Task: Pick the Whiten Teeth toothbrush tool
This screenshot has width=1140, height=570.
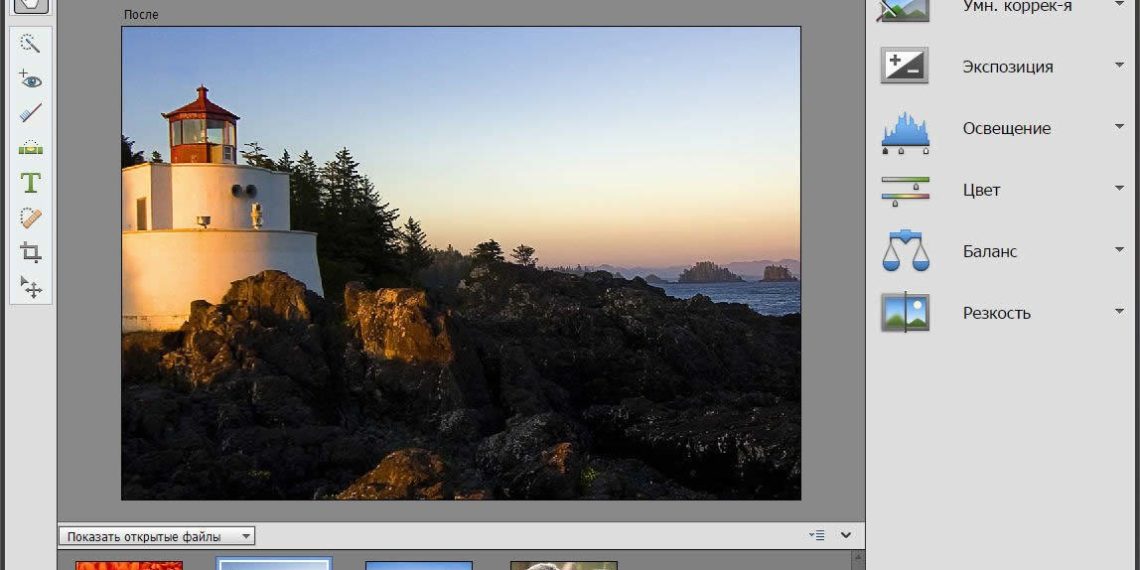Action: pyautogui.click(x=30, y=113)
